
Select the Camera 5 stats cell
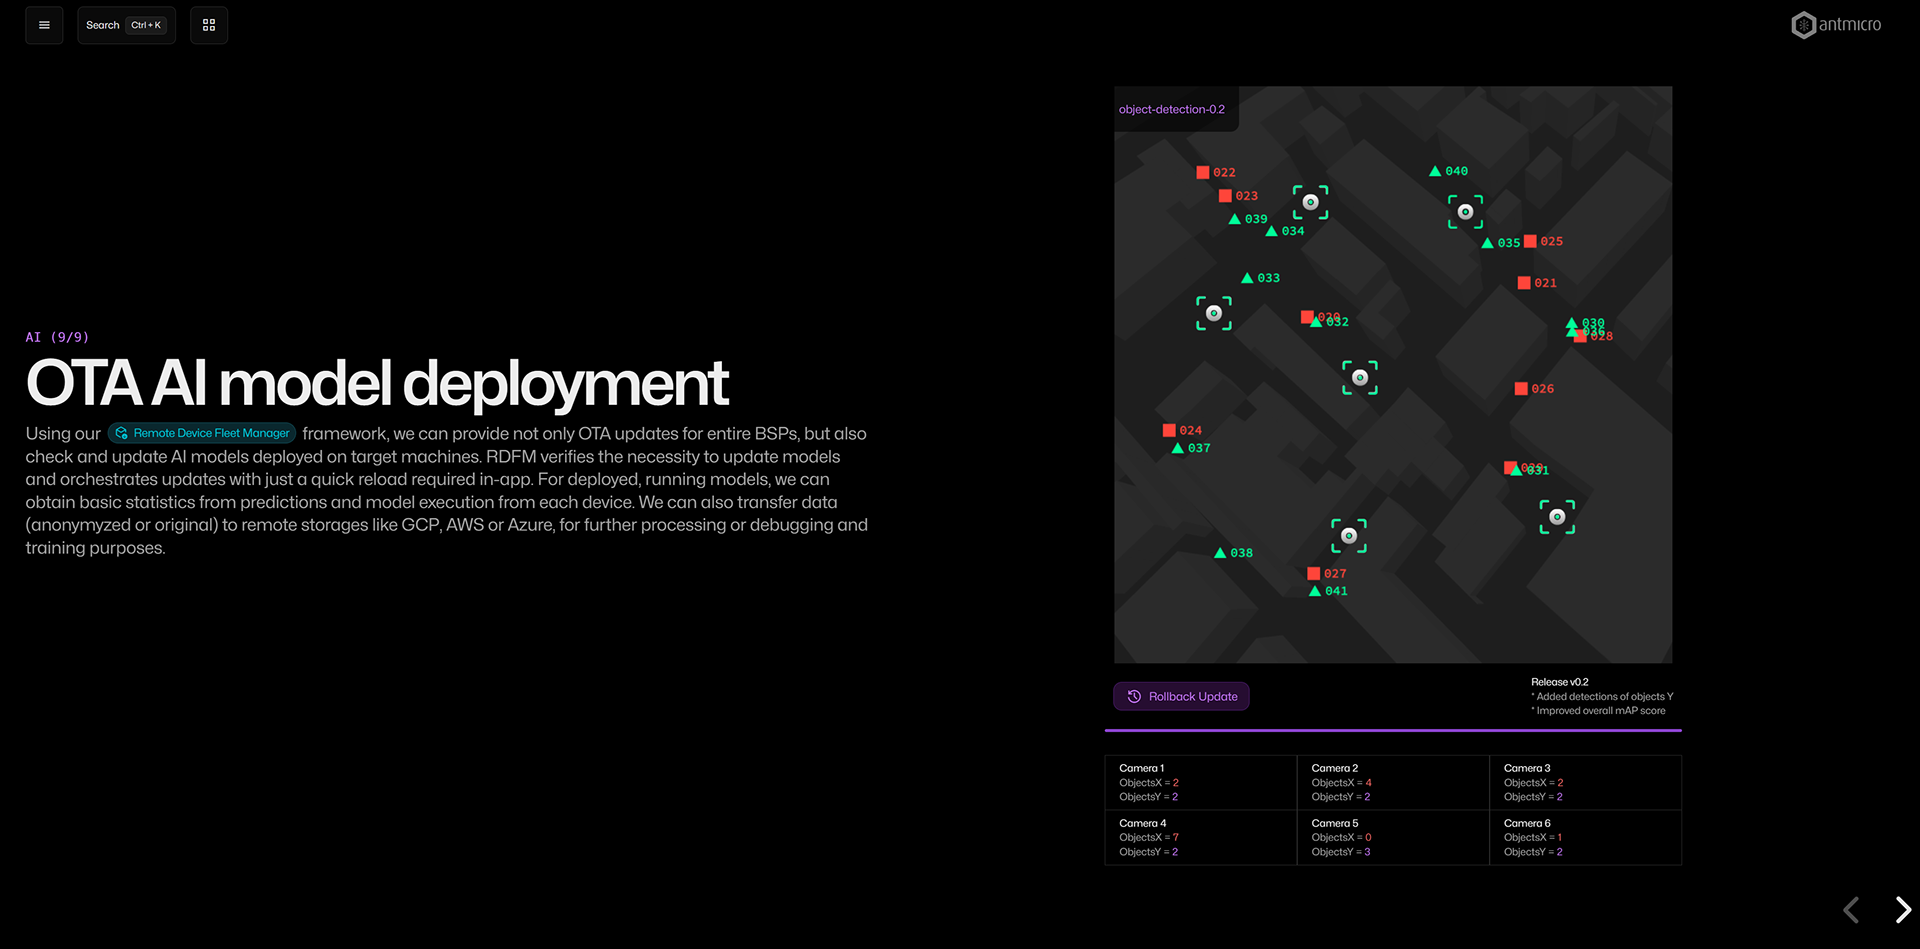[1393, 837]
